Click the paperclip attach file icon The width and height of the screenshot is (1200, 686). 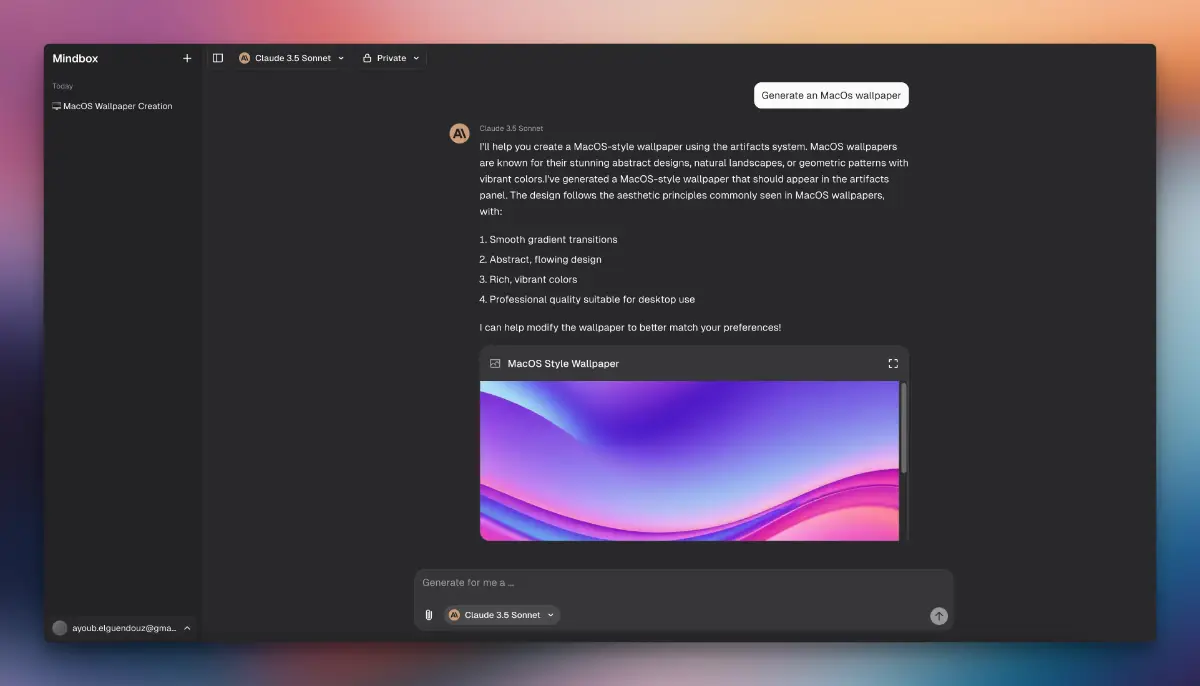click(429, 615)
